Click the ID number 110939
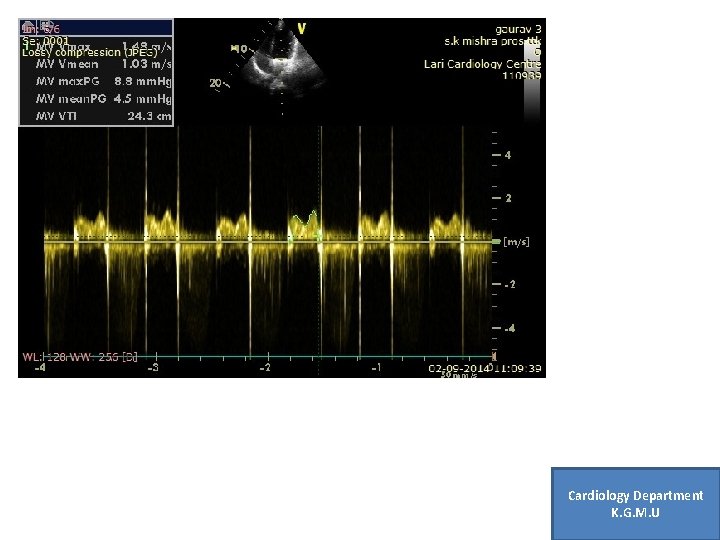 tap(522, 75)
